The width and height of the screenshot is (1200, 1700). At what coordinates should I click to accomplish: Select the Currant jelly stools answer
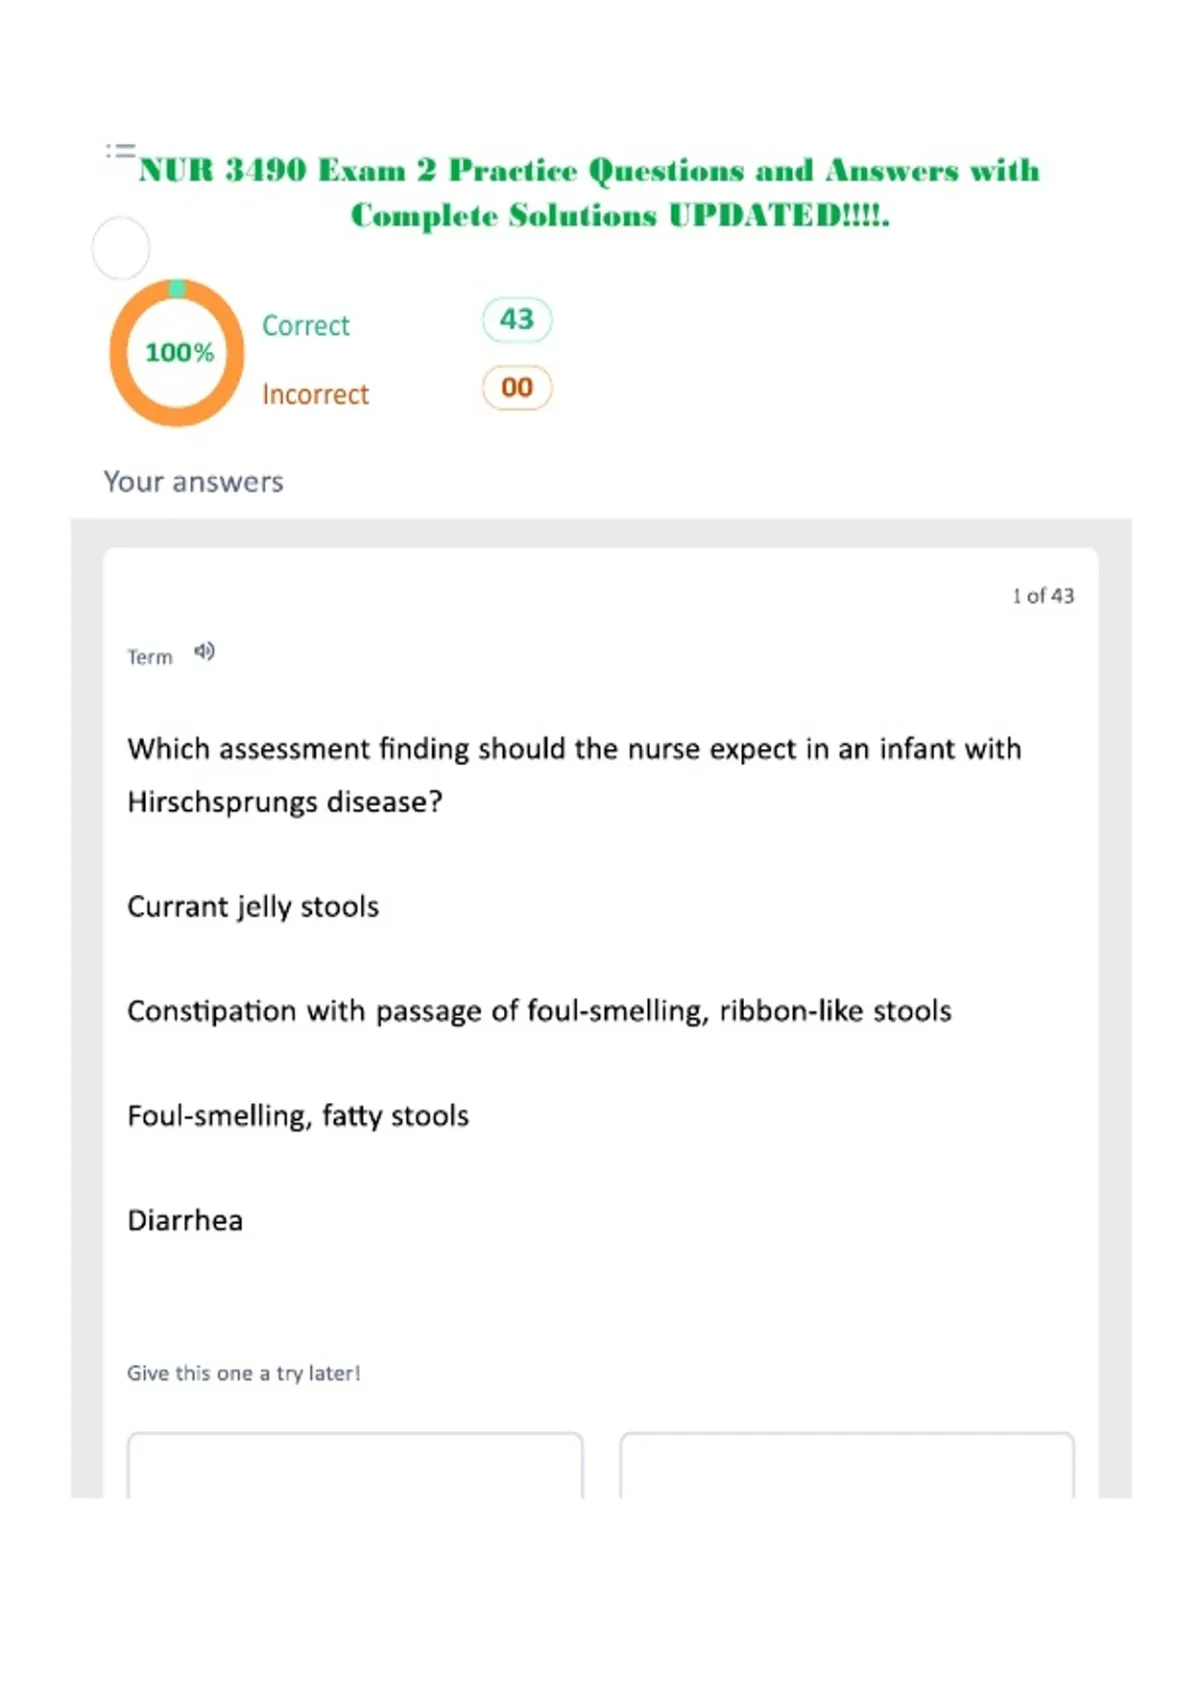point(253,907)
